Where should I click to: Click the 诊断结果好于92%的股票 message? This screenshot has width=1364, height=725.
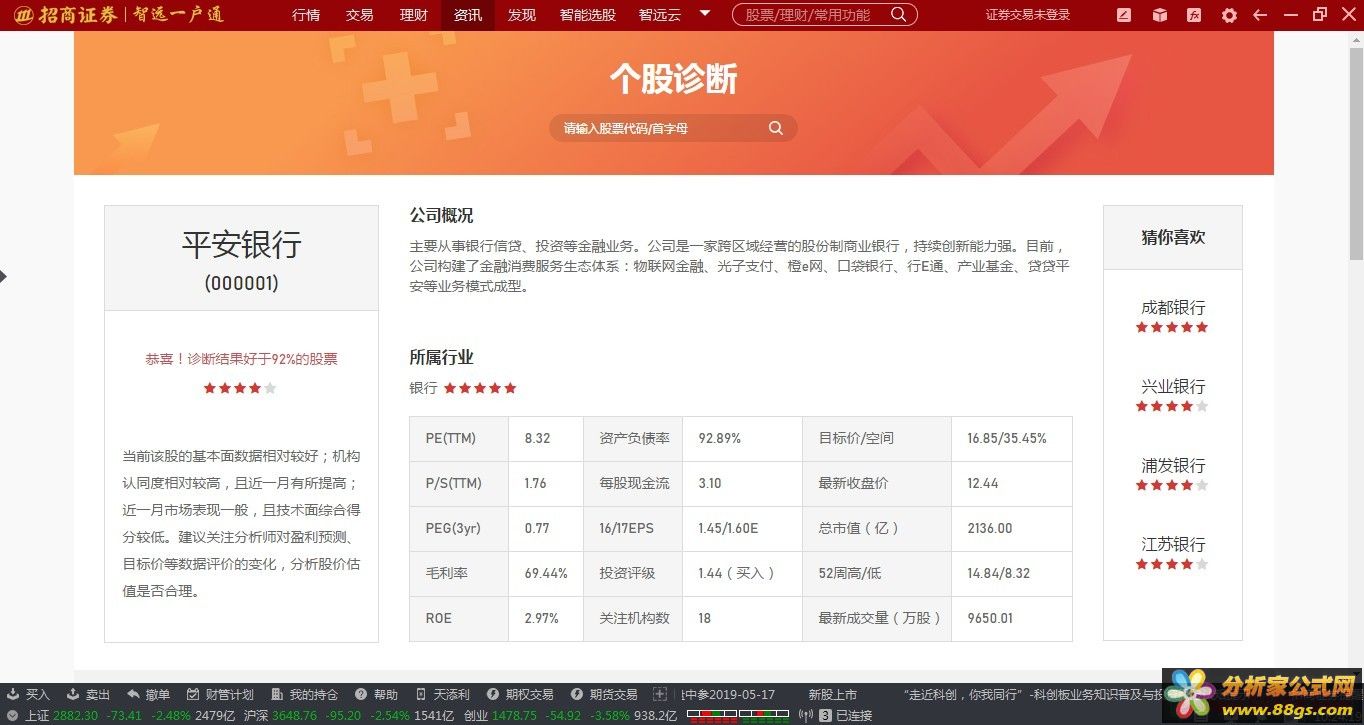tap(241, 359)
